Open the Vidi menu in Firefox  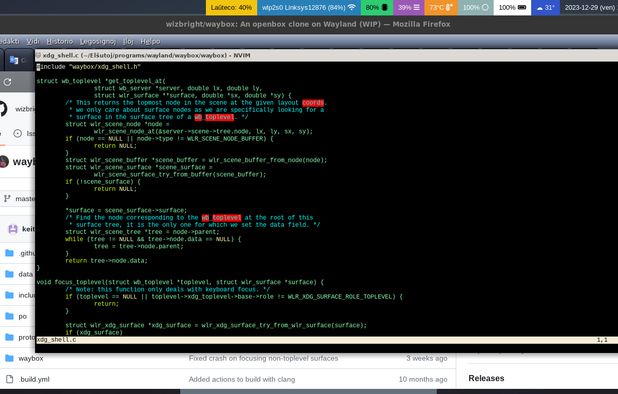pyautogui.click(x=33, y=41)
